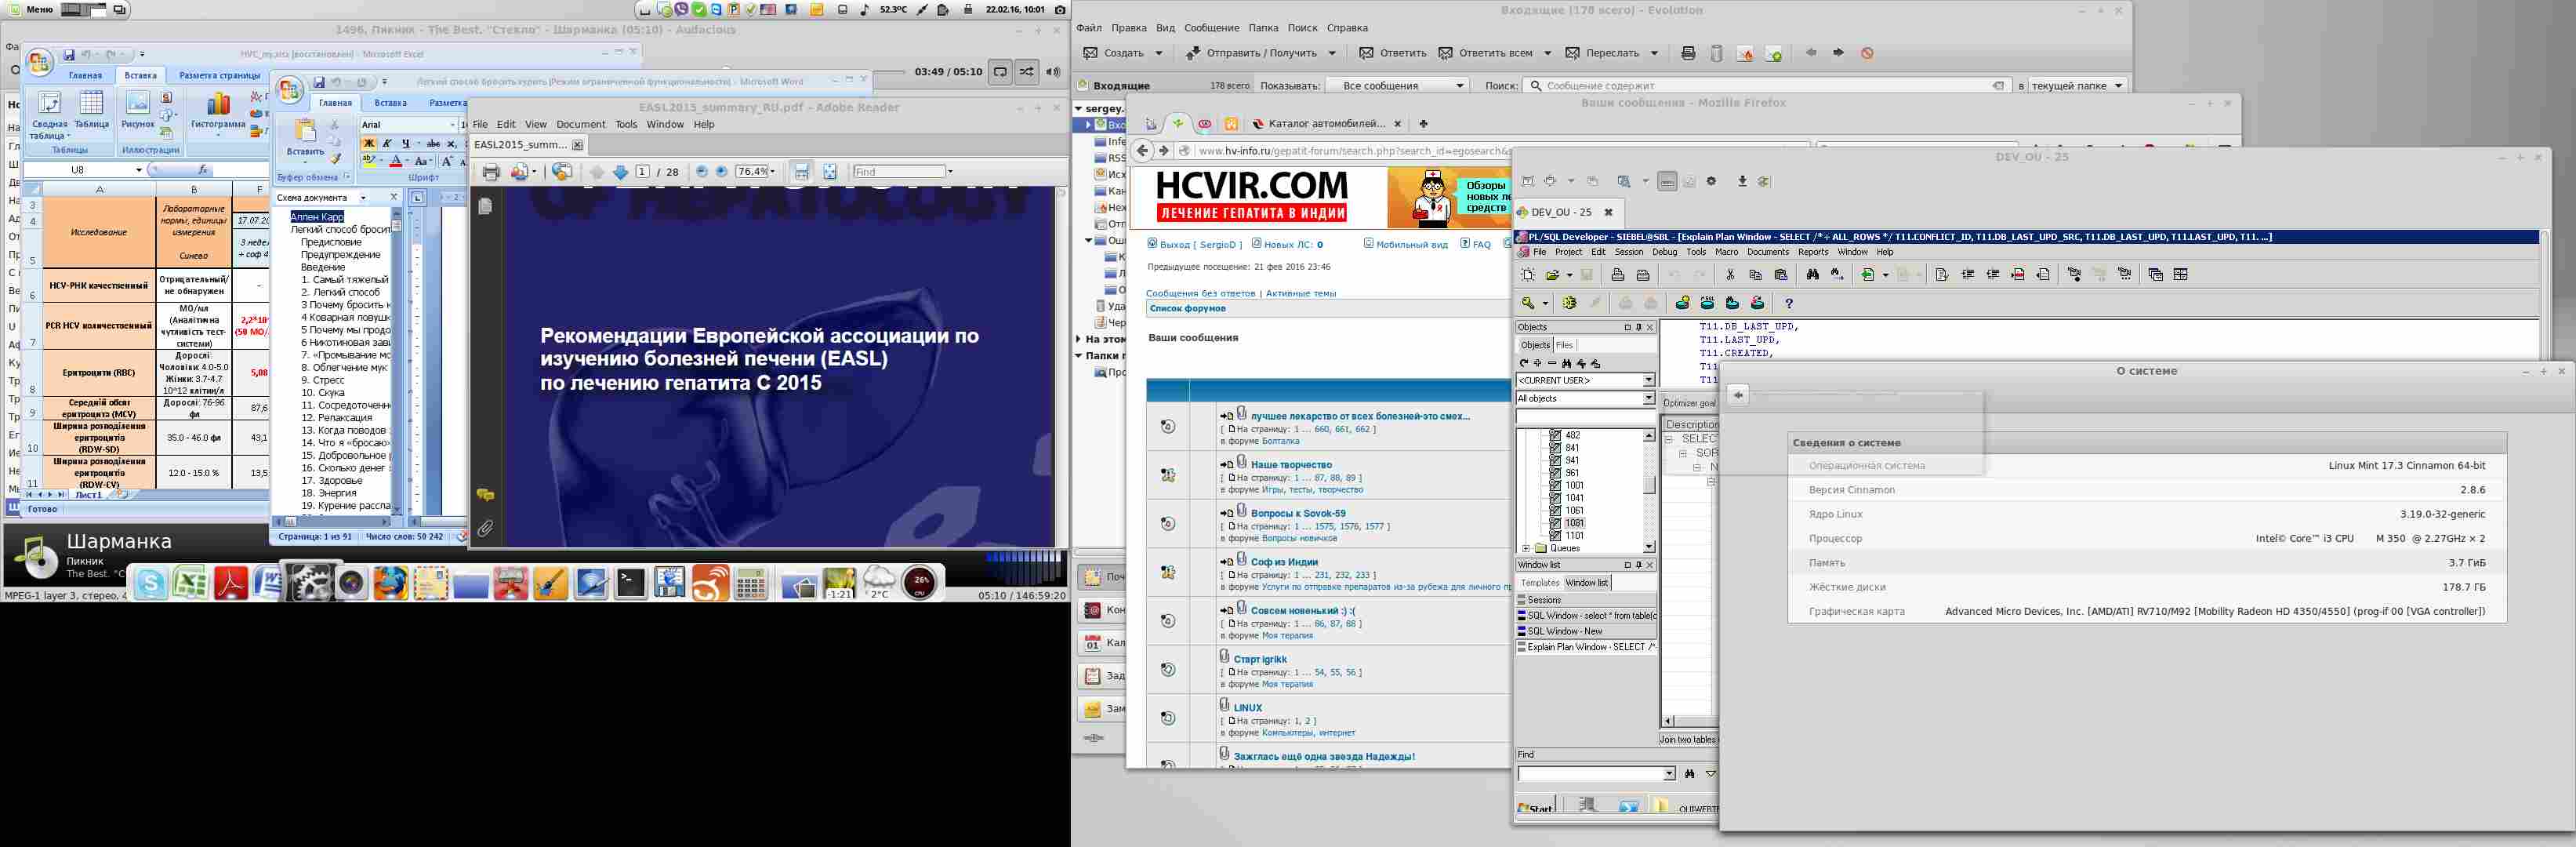Click the PL/SQL Developer Find binoculars icon
Image resolution: width=2576 pixels, height=847 pixels.
click(1812, 275)
